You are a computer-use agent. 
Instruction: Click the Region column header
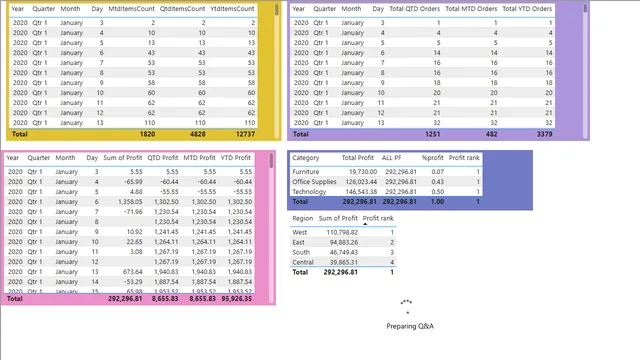coord(302,218)
